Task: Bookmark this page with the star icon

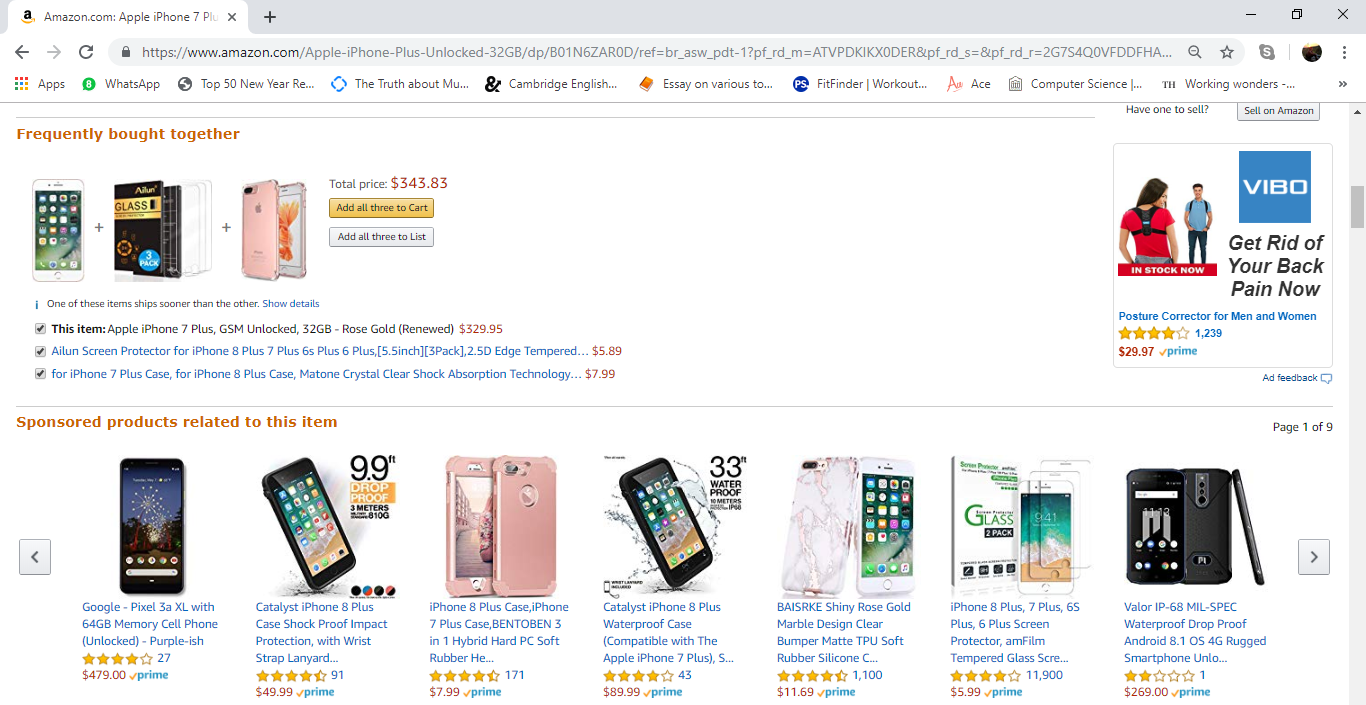Action: (1227, 52)
